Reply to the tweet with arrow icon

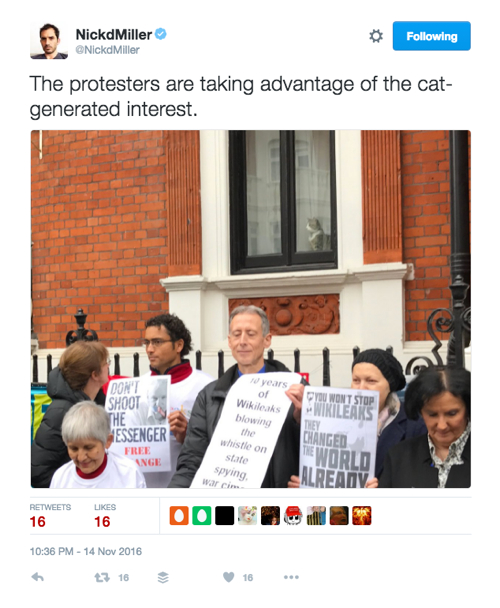[37, 577]
